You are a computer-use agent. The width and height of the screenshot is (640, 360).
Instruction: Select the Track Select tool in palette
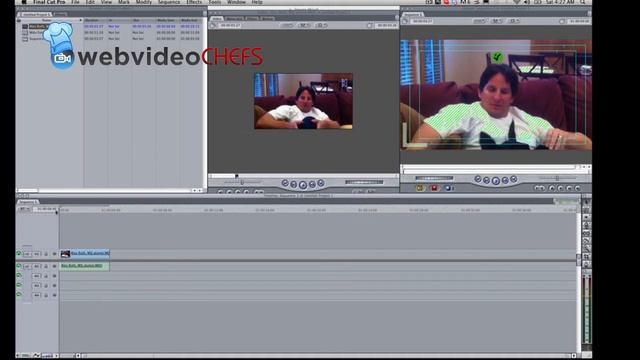[x=587, y=218]
